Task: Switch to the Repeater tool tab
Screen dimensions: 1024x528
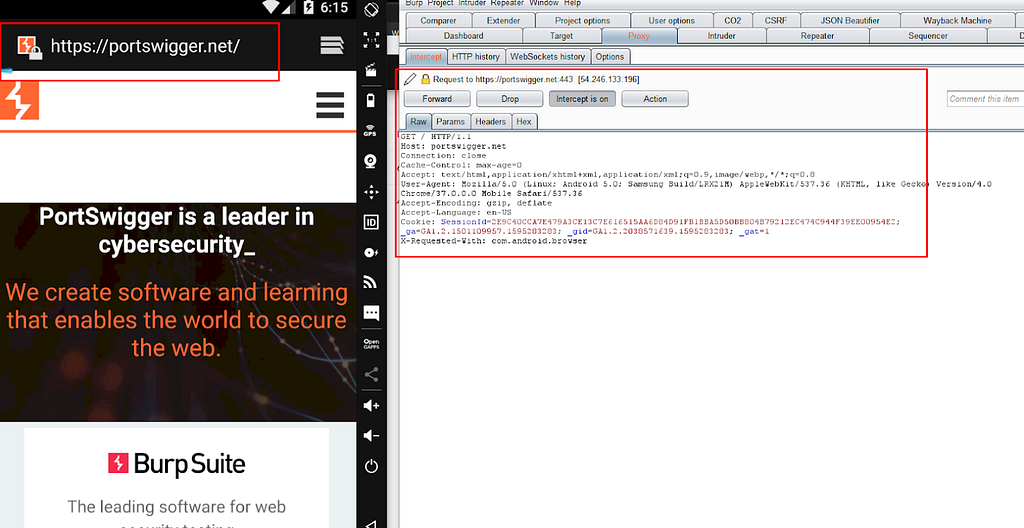Action: point(817,36)
